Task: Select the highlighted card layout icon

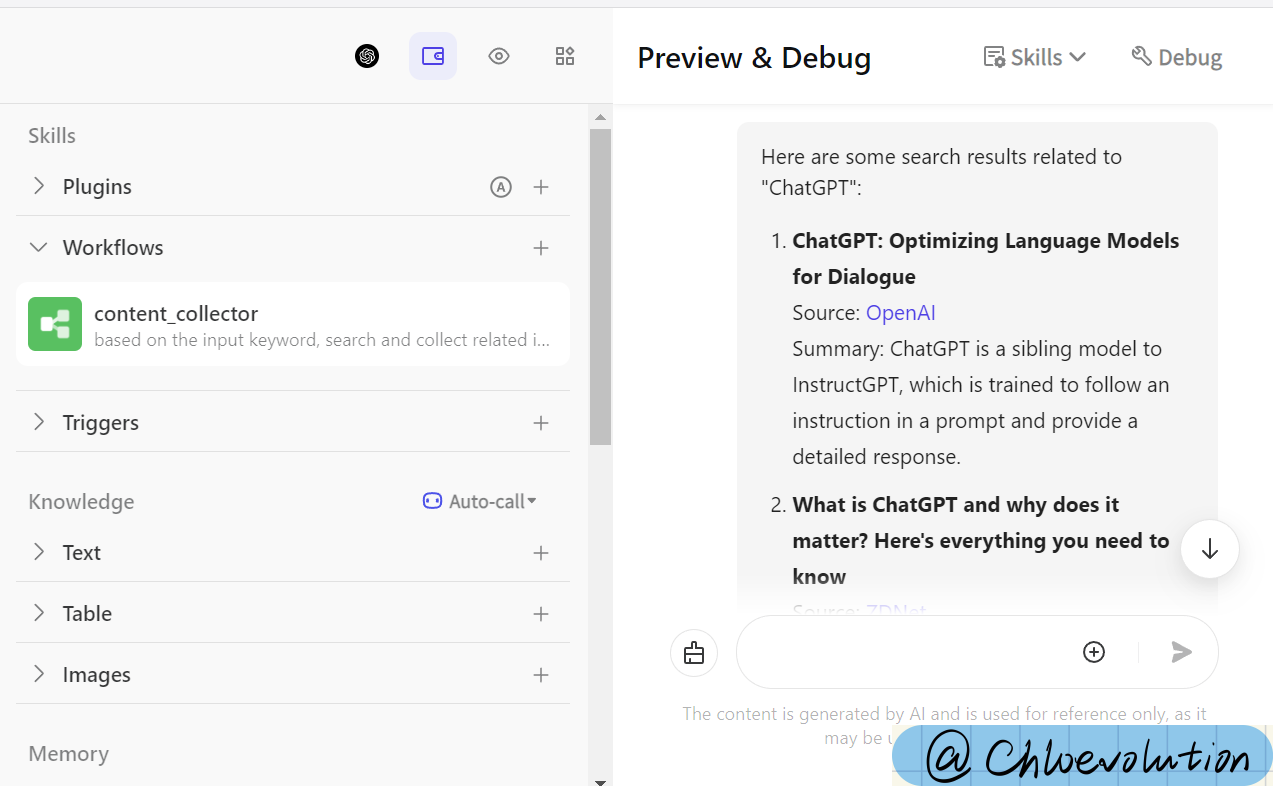Action: (433, 56)
